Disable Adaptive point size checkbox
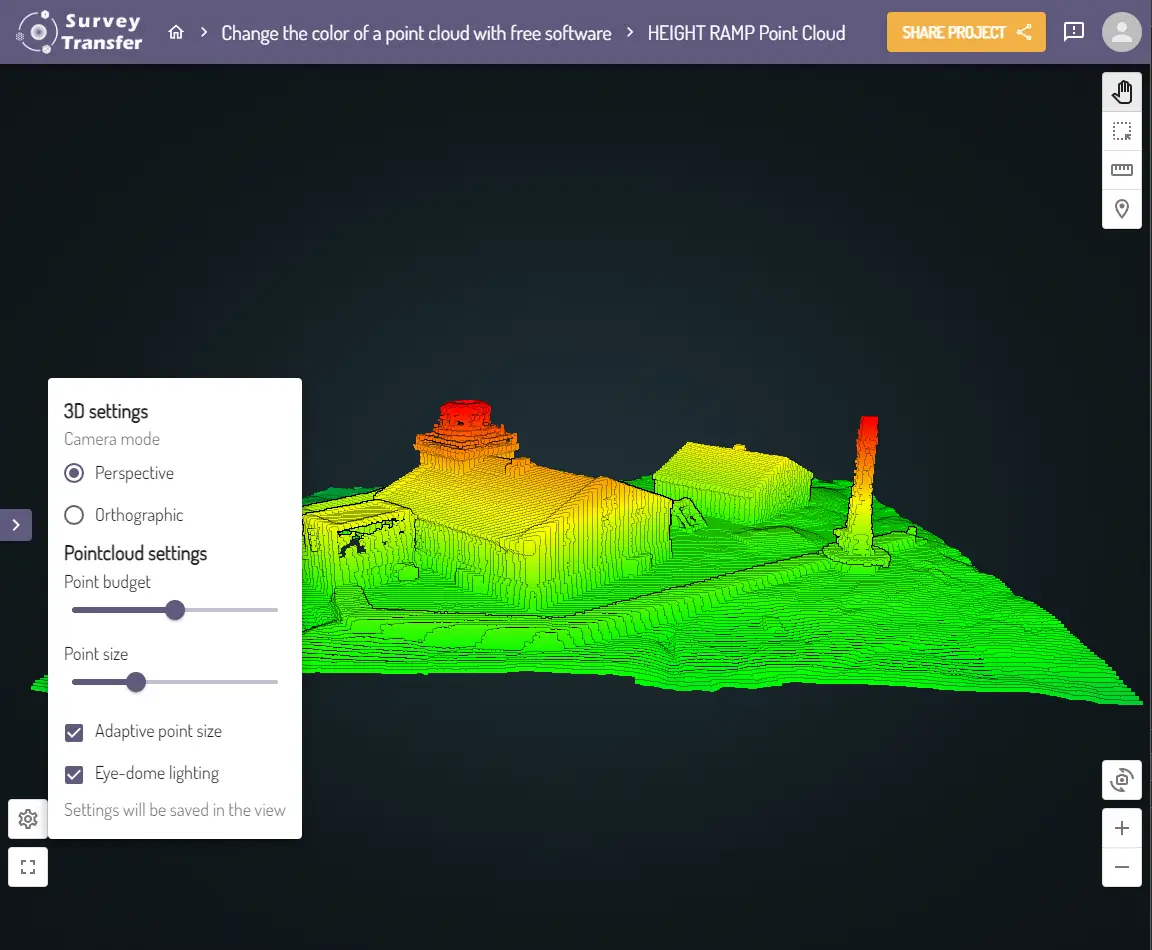 [74, 732]
